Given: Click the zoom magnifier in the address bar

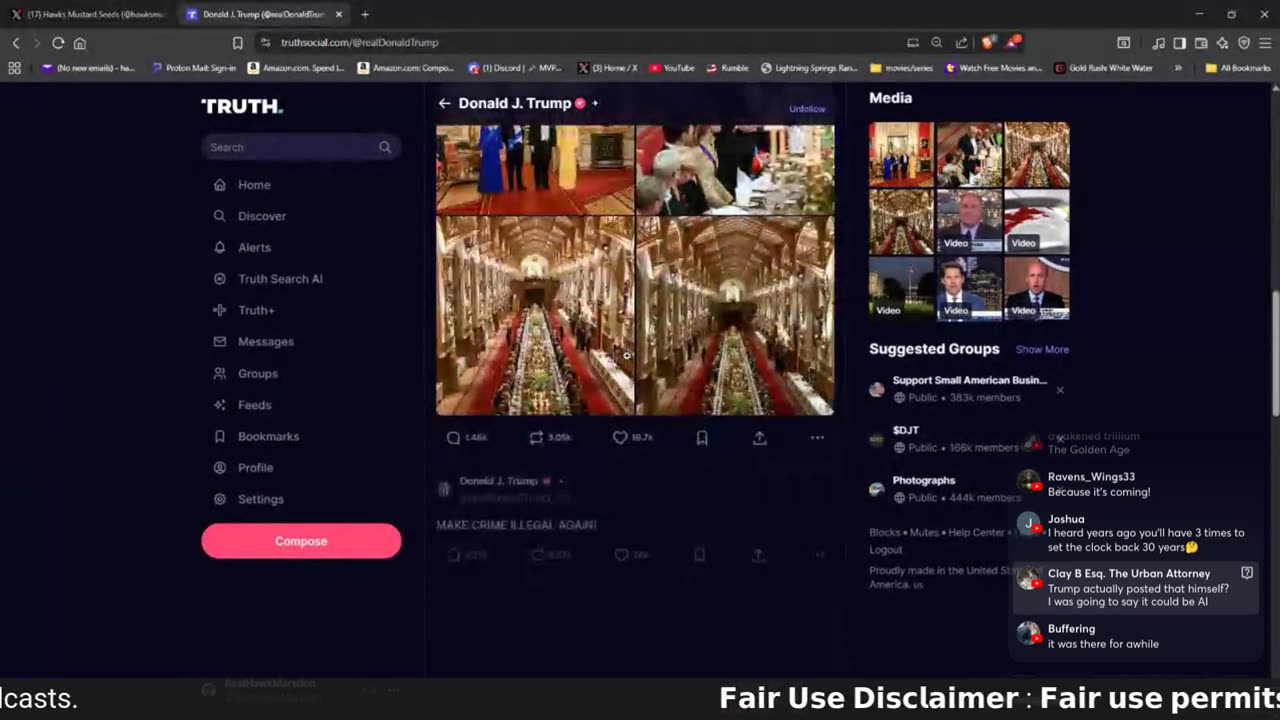Looking at the screenshot, I should point(937,43).
